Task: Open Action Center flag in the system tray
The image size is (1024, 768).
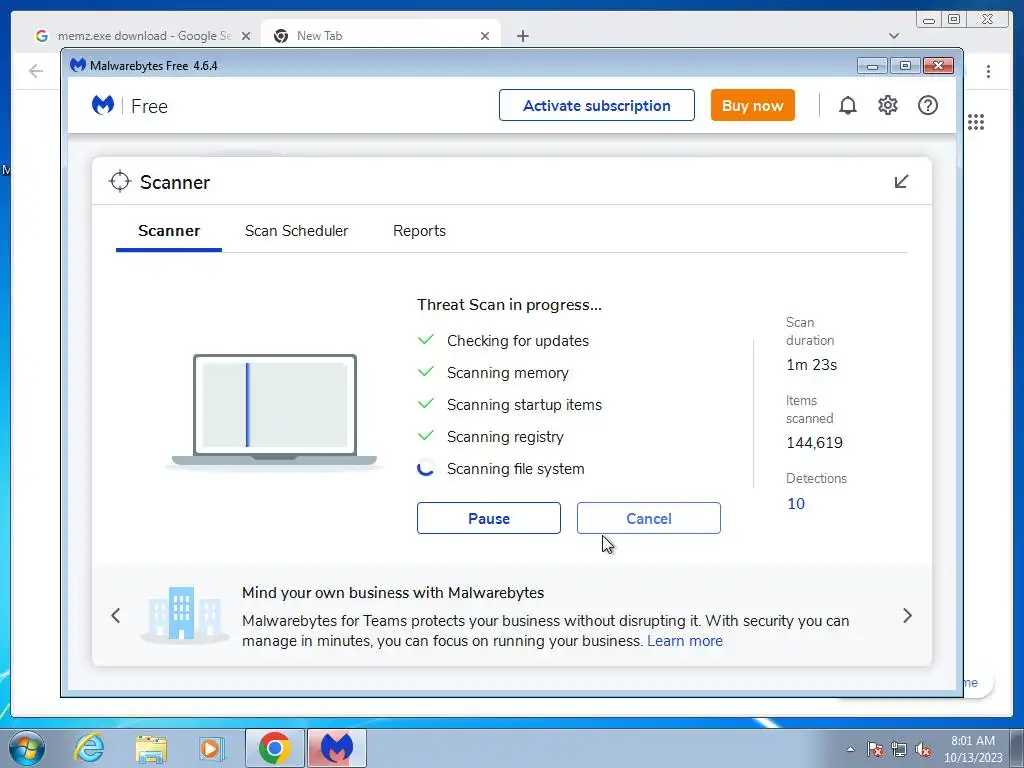Action: (x=874, y=749)
